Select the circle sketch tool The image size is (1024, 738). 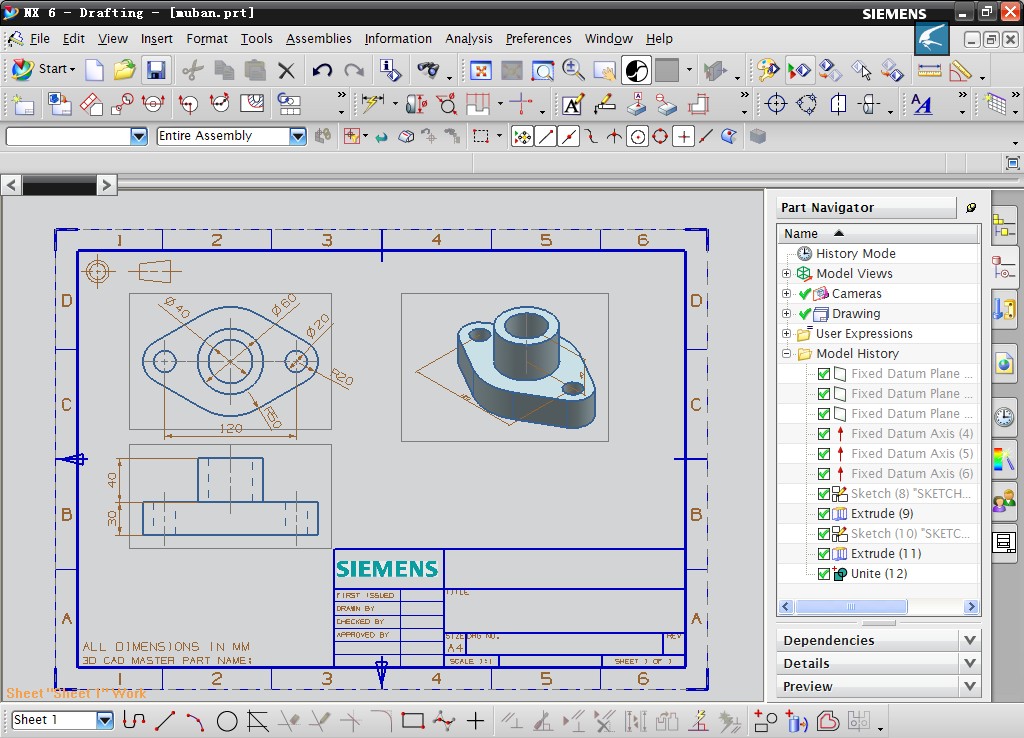click(227, 720)
